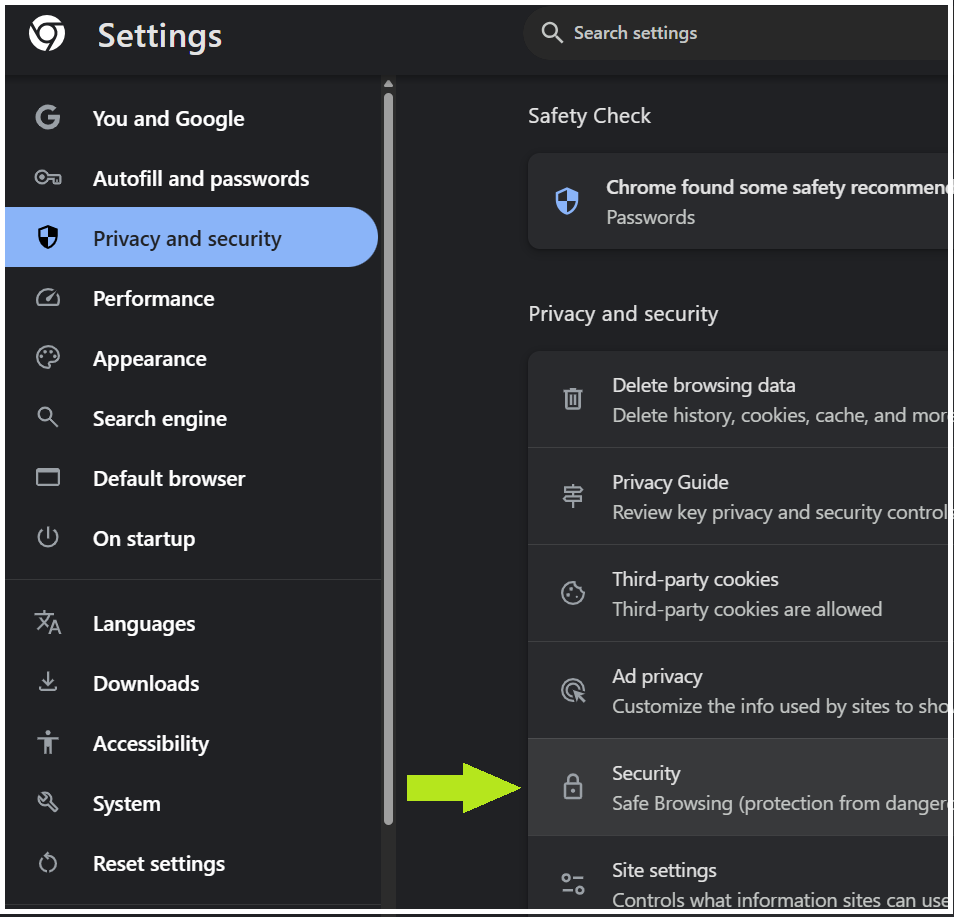Click the wrench icon for System
The width and height of the screenshot is (954, 917).
click(47, 802)
